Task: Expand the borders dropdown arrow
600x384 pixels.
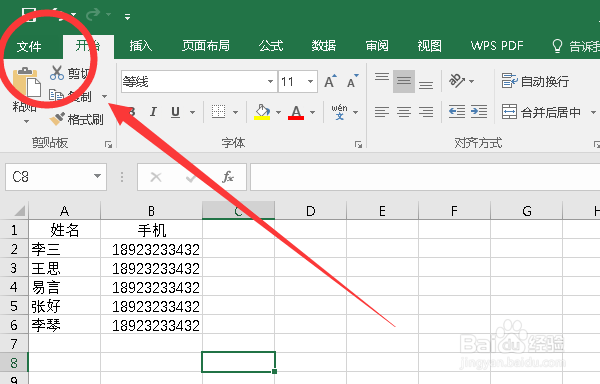Action: 235,112
